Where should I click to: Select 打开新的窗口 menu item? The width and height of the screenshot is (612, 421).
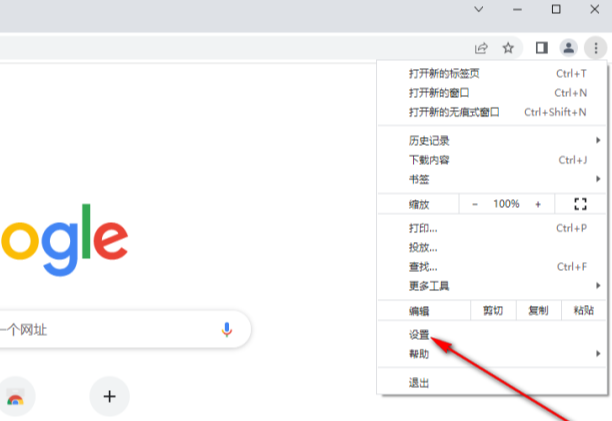coord(492,93)
